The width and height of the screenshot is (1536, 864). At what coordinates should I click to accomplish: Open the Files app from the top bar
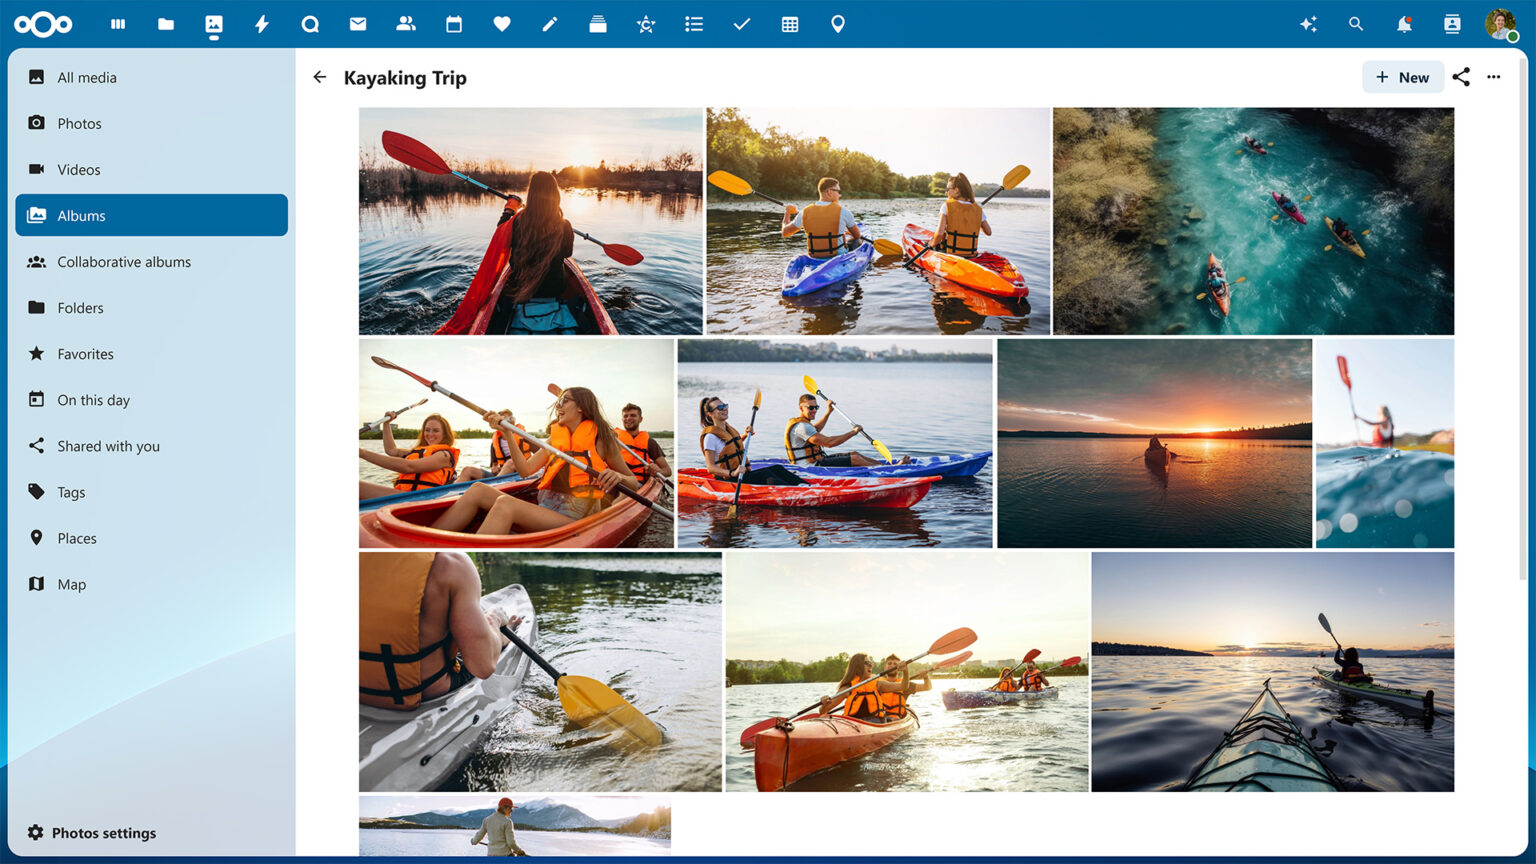[x=166, y=24]
